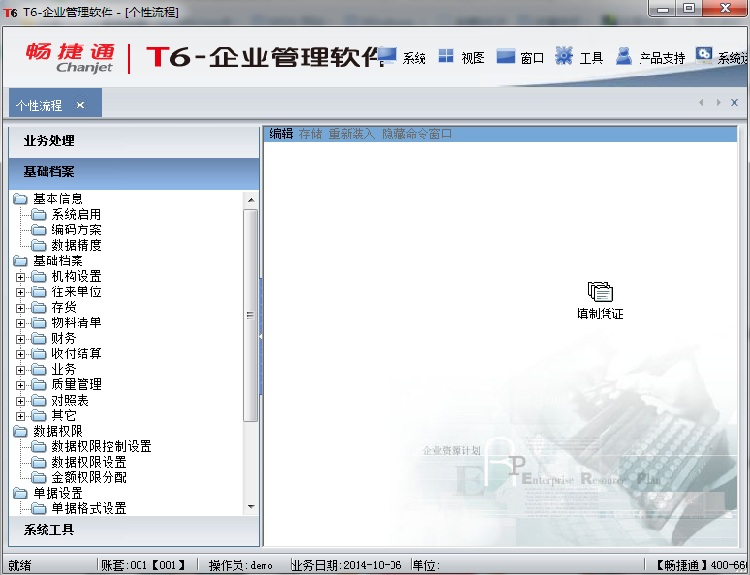Go to next tab with right arrow

[x=718, y=102]
